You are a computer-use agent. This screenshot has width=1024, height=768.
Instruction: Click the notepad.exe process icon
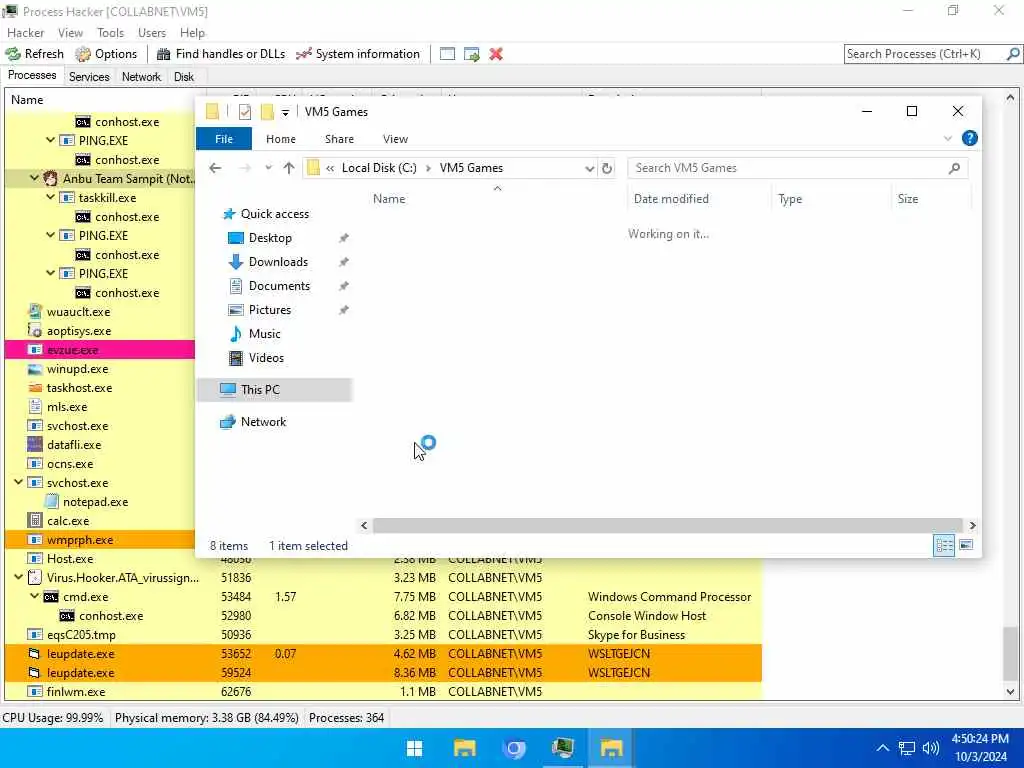click(x=52, y=502)
